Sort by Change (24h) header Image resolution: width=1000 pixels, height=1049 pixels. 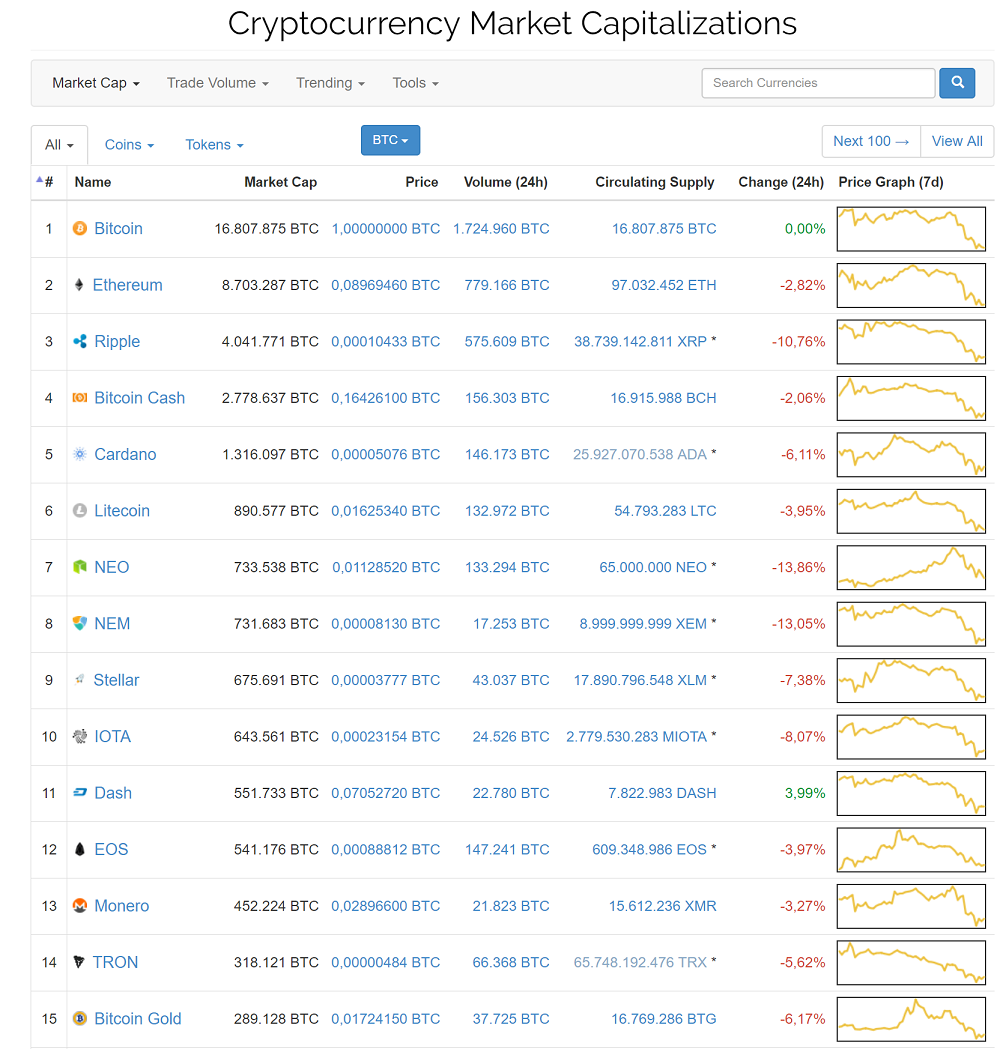point(781,182)
